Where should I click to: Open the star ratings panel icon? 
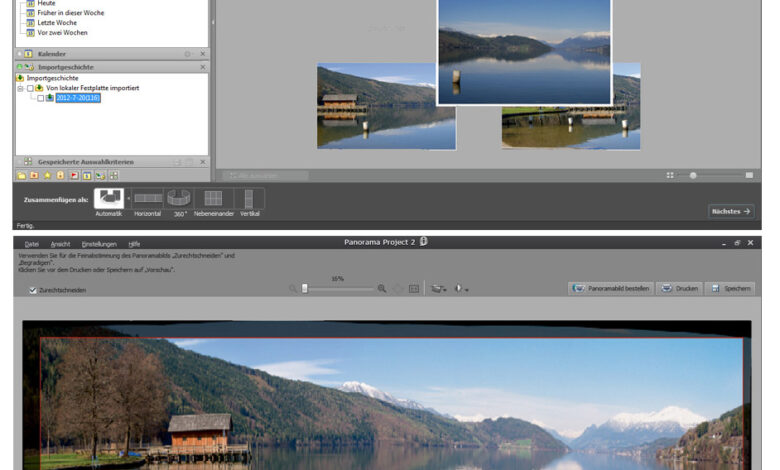pos(47,176)
